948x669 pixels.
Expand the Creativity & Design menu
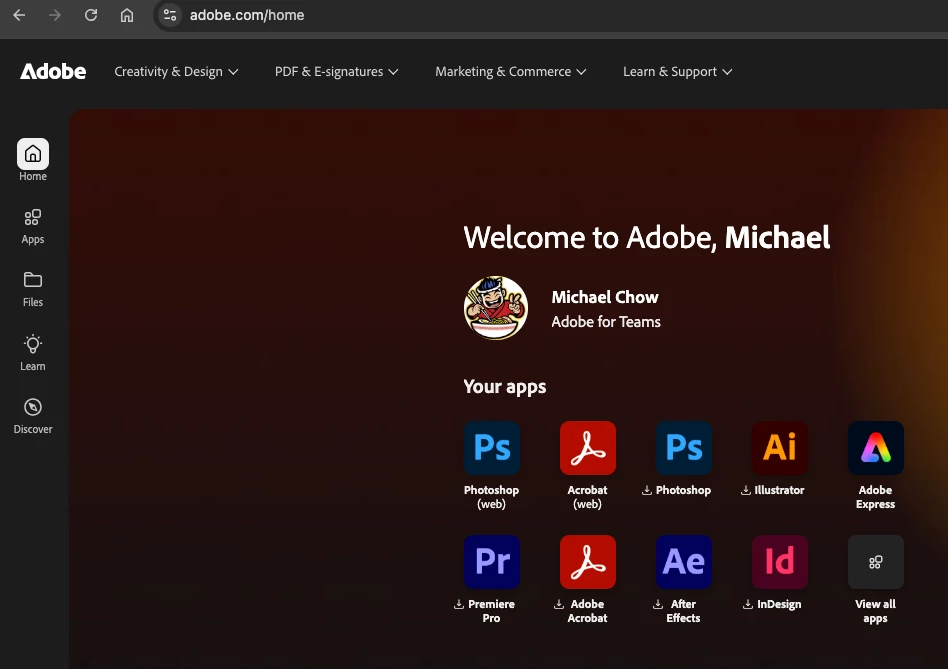176,71
